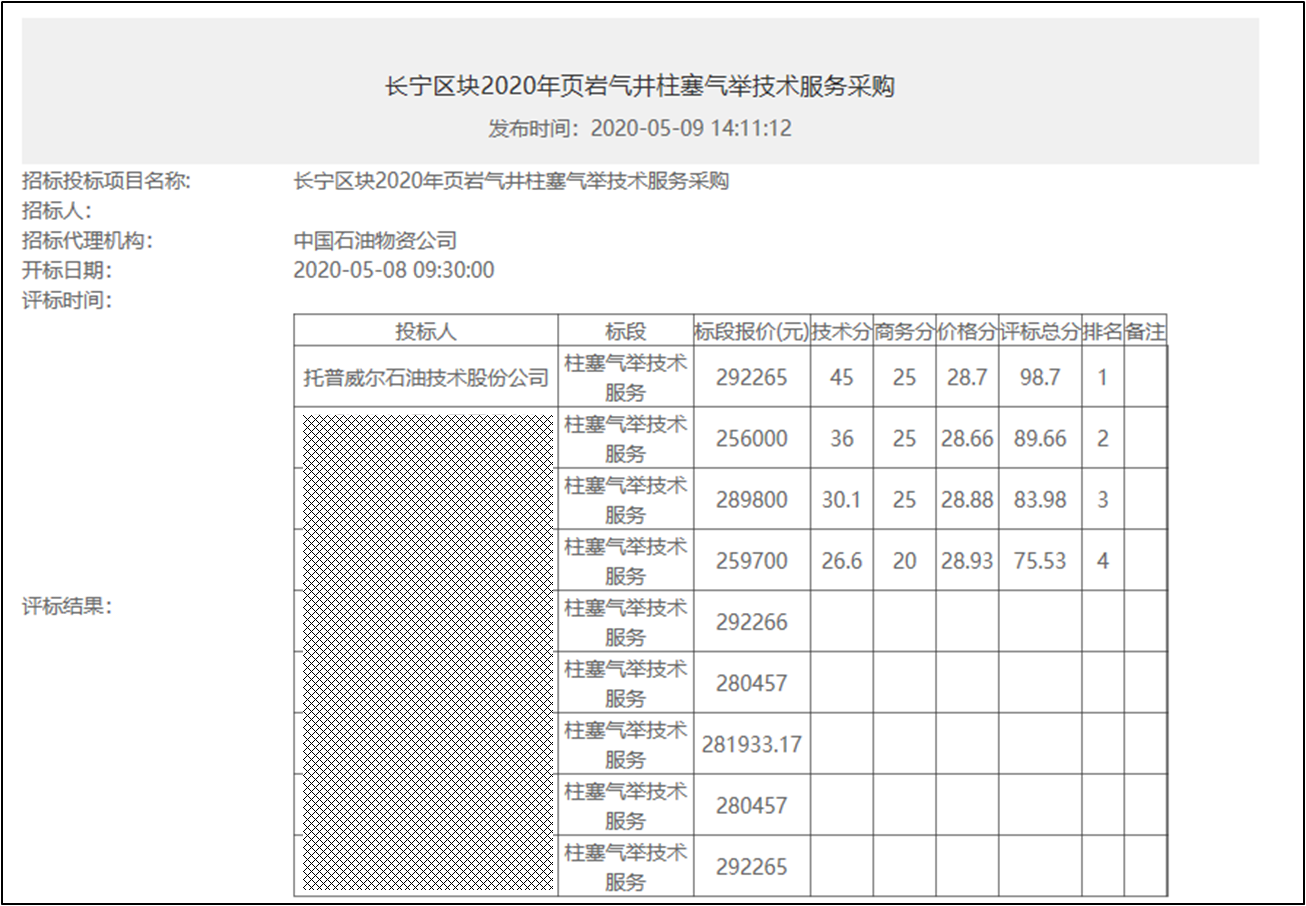Click the business score 25 in the 256000 row
The width and height of the screenshot is (1306, 906).
coord(904,438)
